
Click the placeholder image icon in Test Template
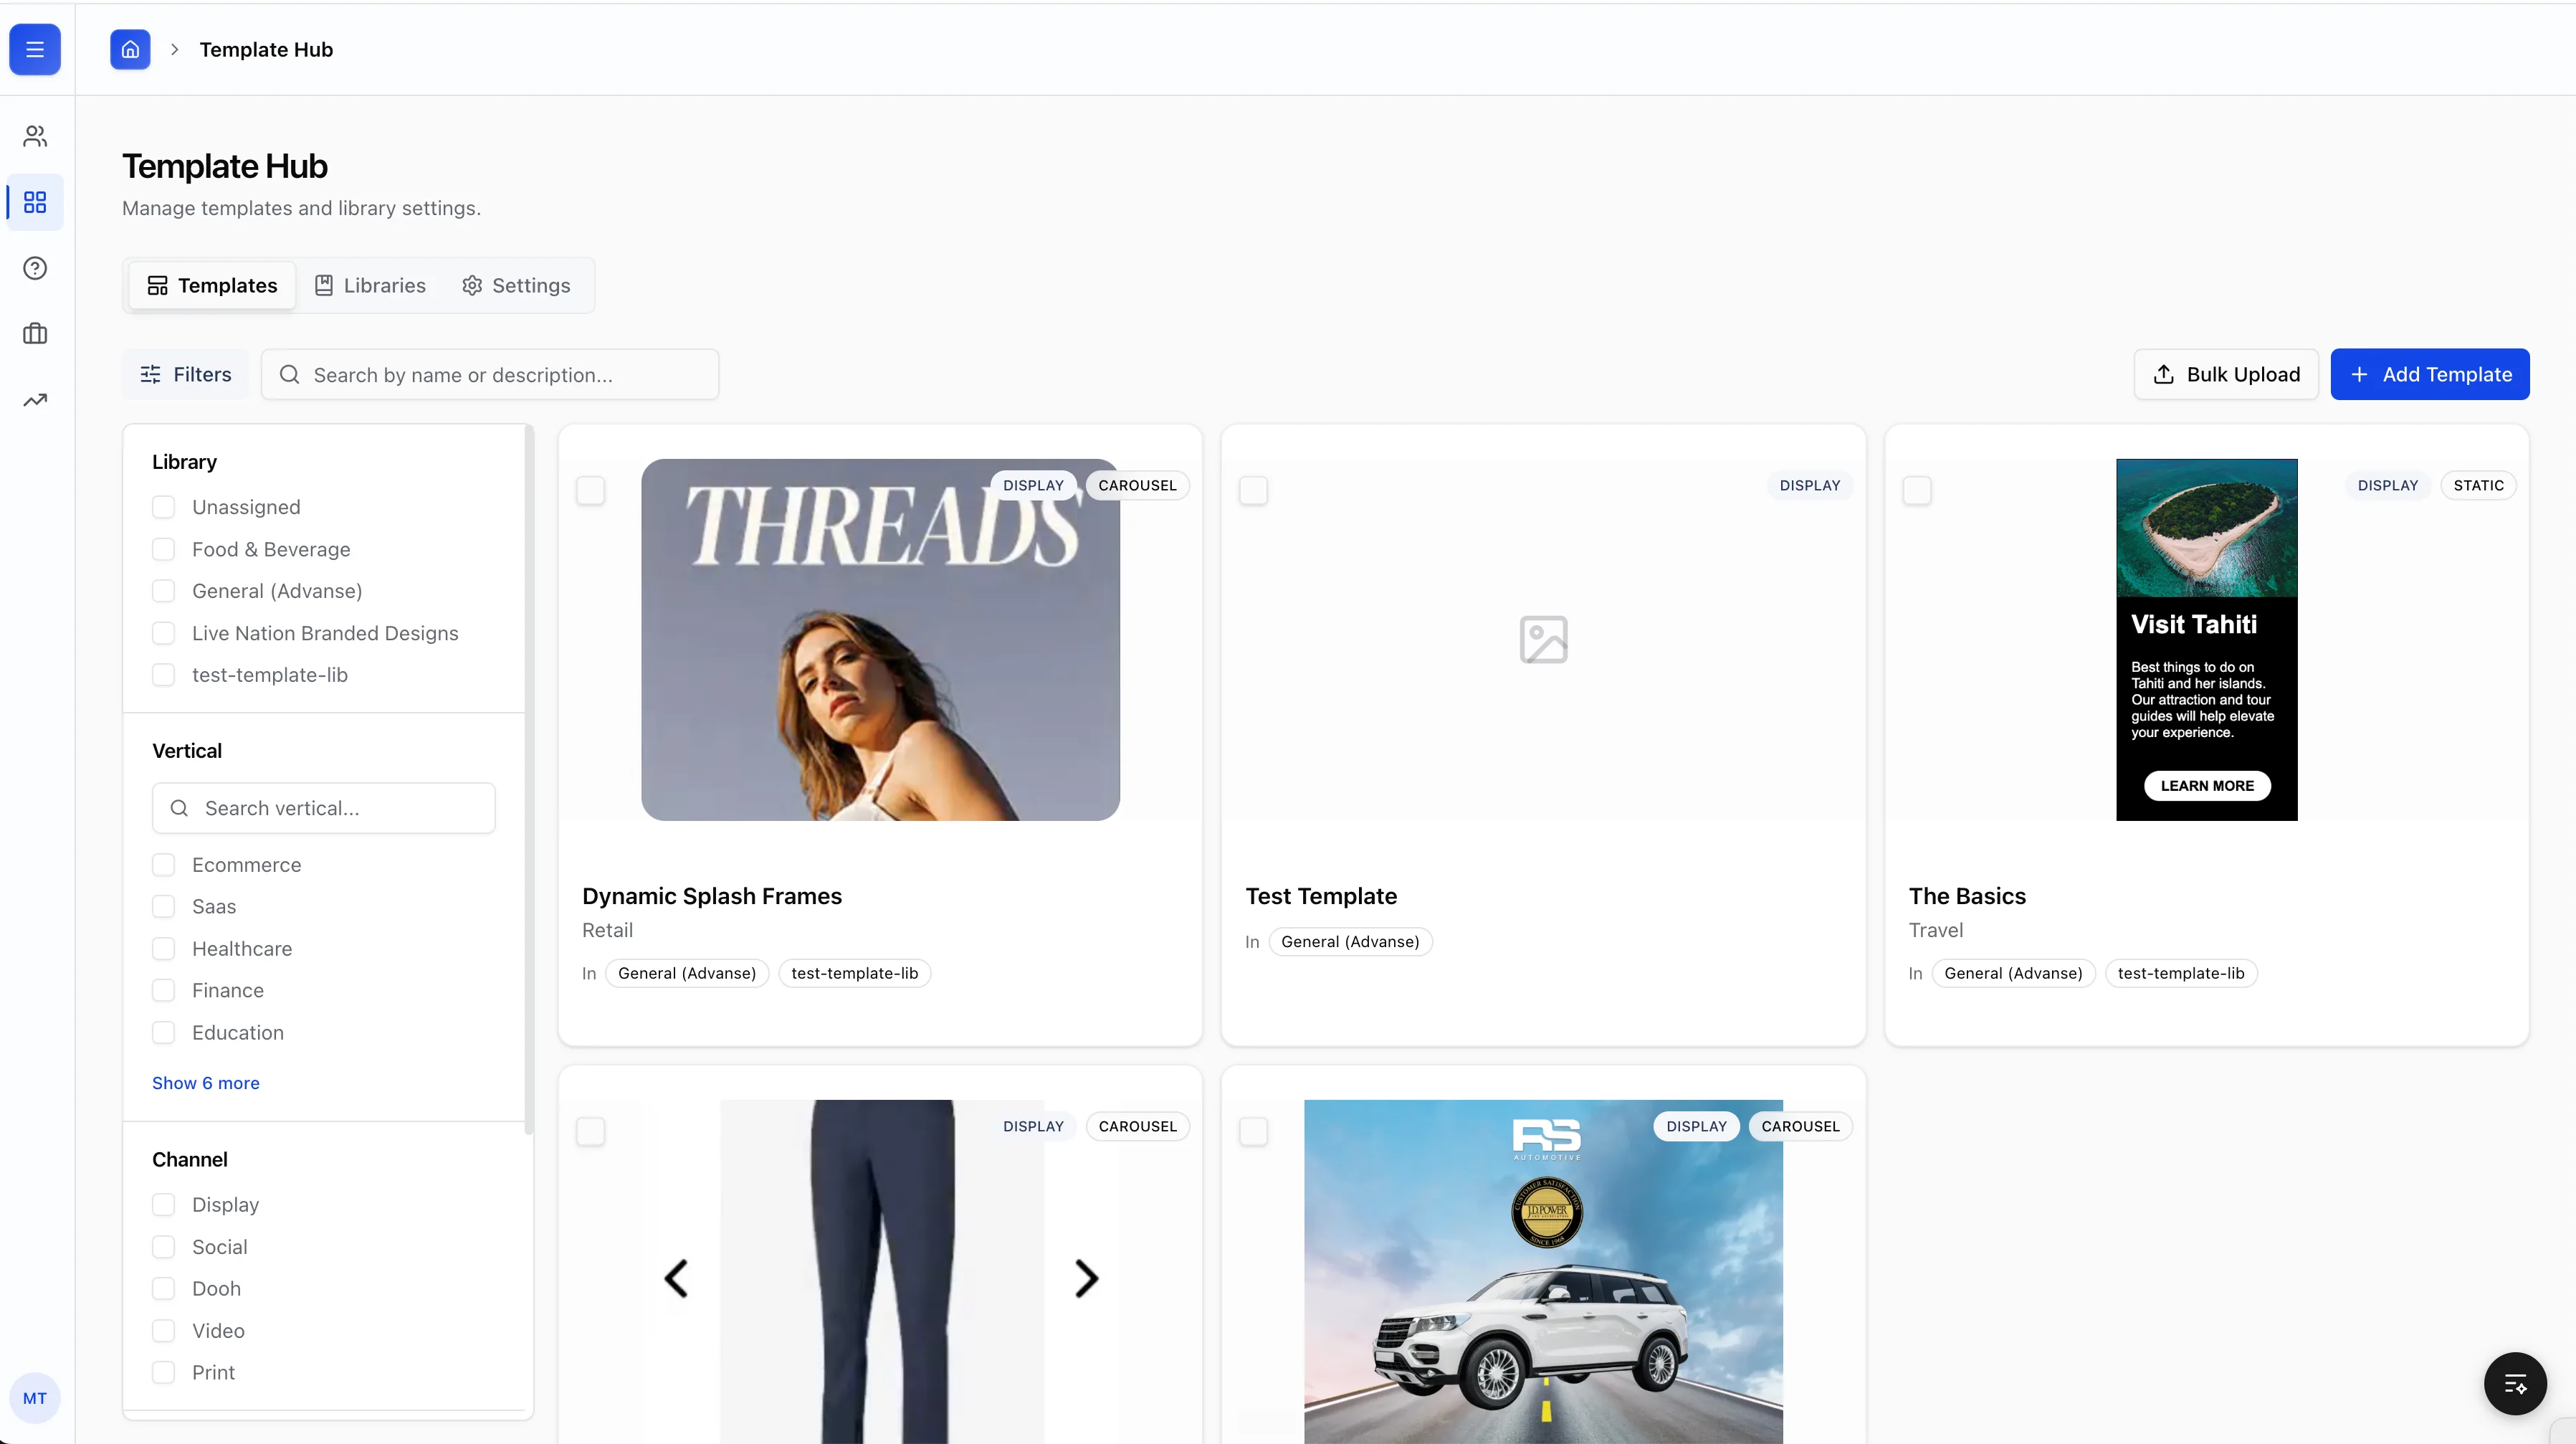pos(1543,640)
